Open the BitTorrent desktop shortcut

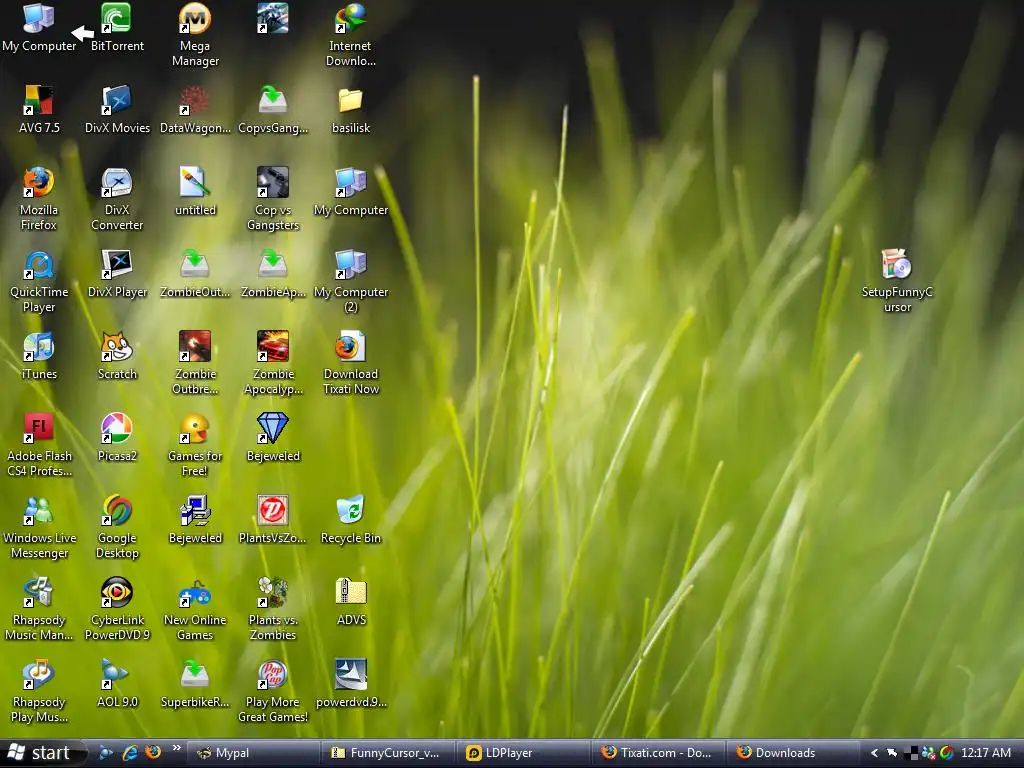coord(117,27)
